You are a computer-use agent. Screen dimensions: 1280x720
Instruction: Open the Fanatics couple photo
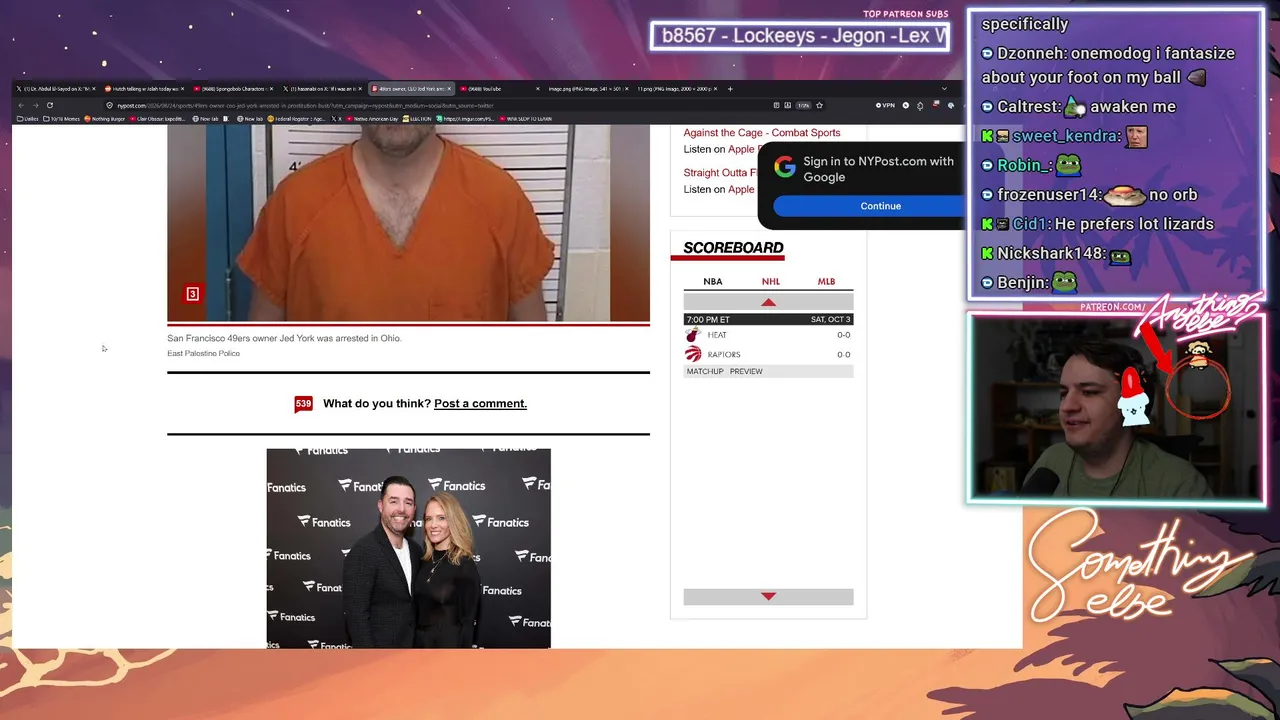point(408,548)
